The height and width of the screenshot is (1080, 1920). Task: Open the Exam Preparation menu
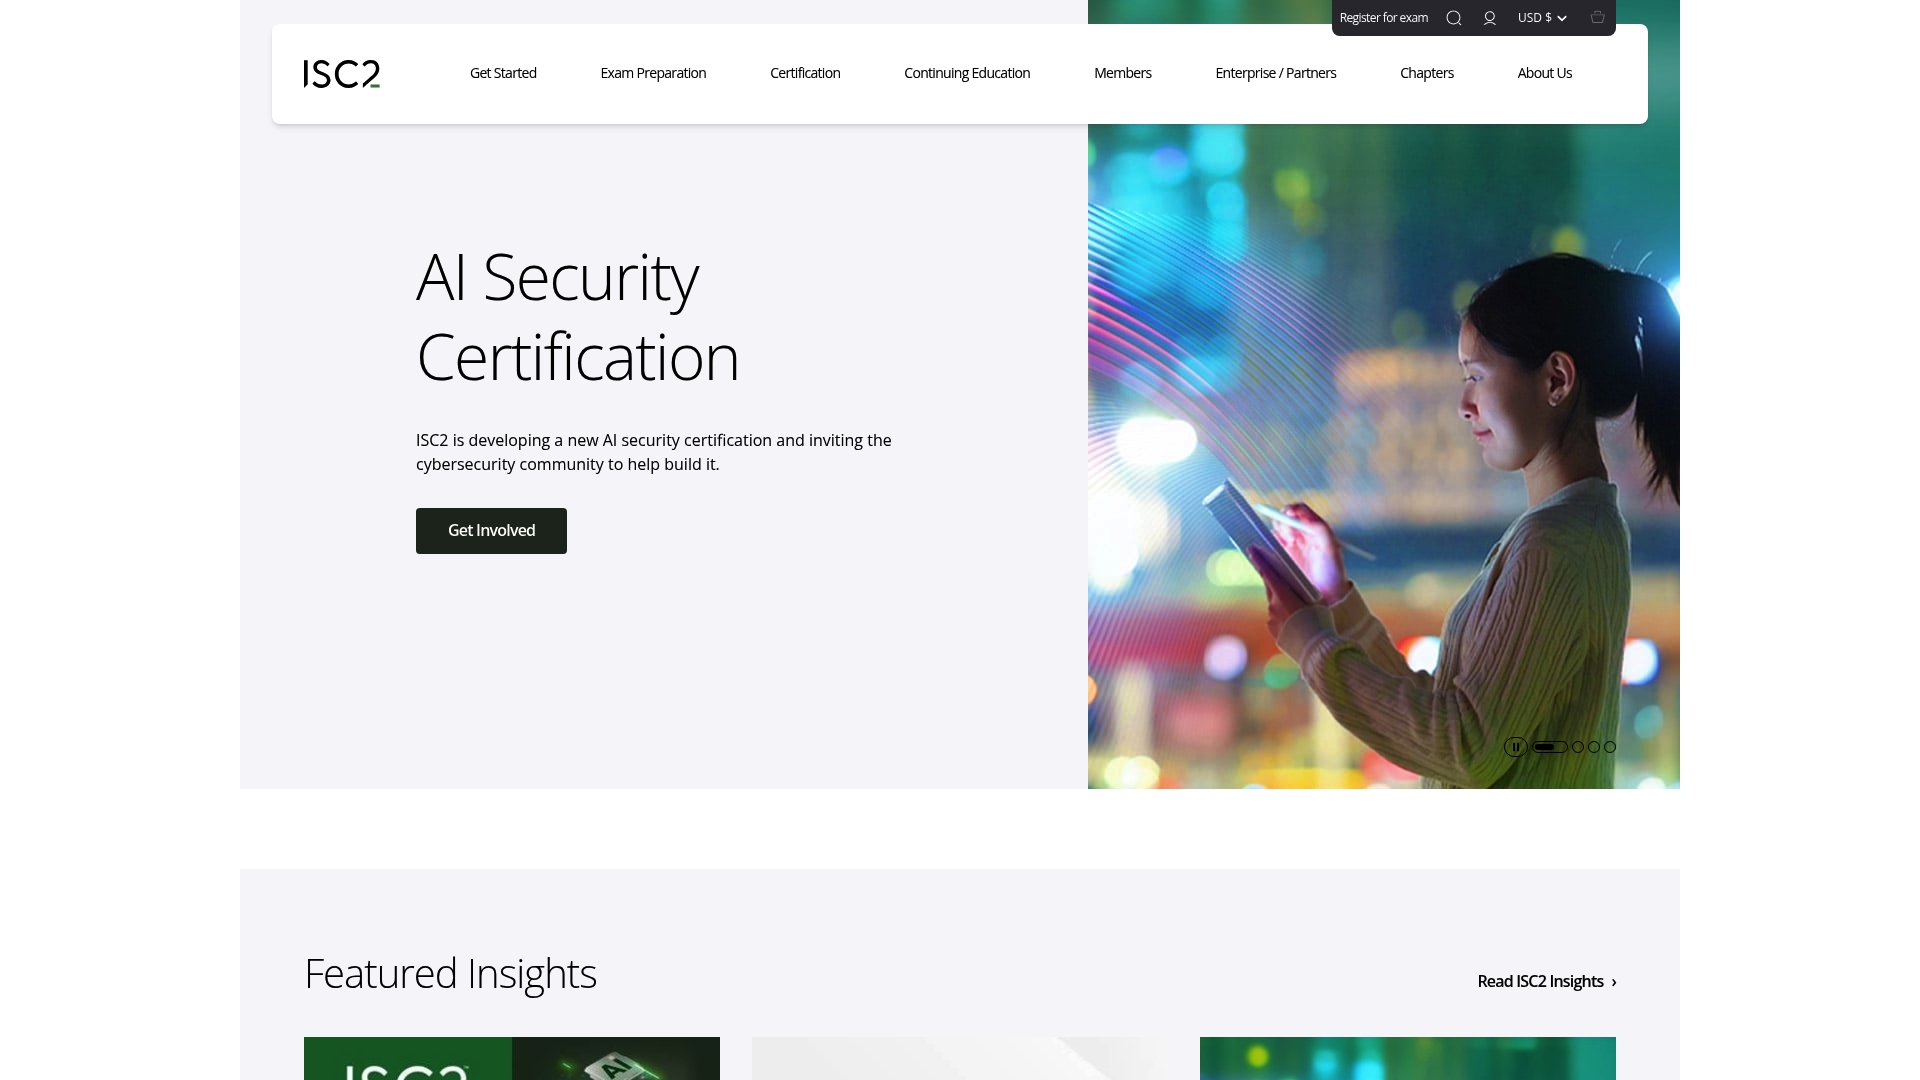[x=653, y=73]
